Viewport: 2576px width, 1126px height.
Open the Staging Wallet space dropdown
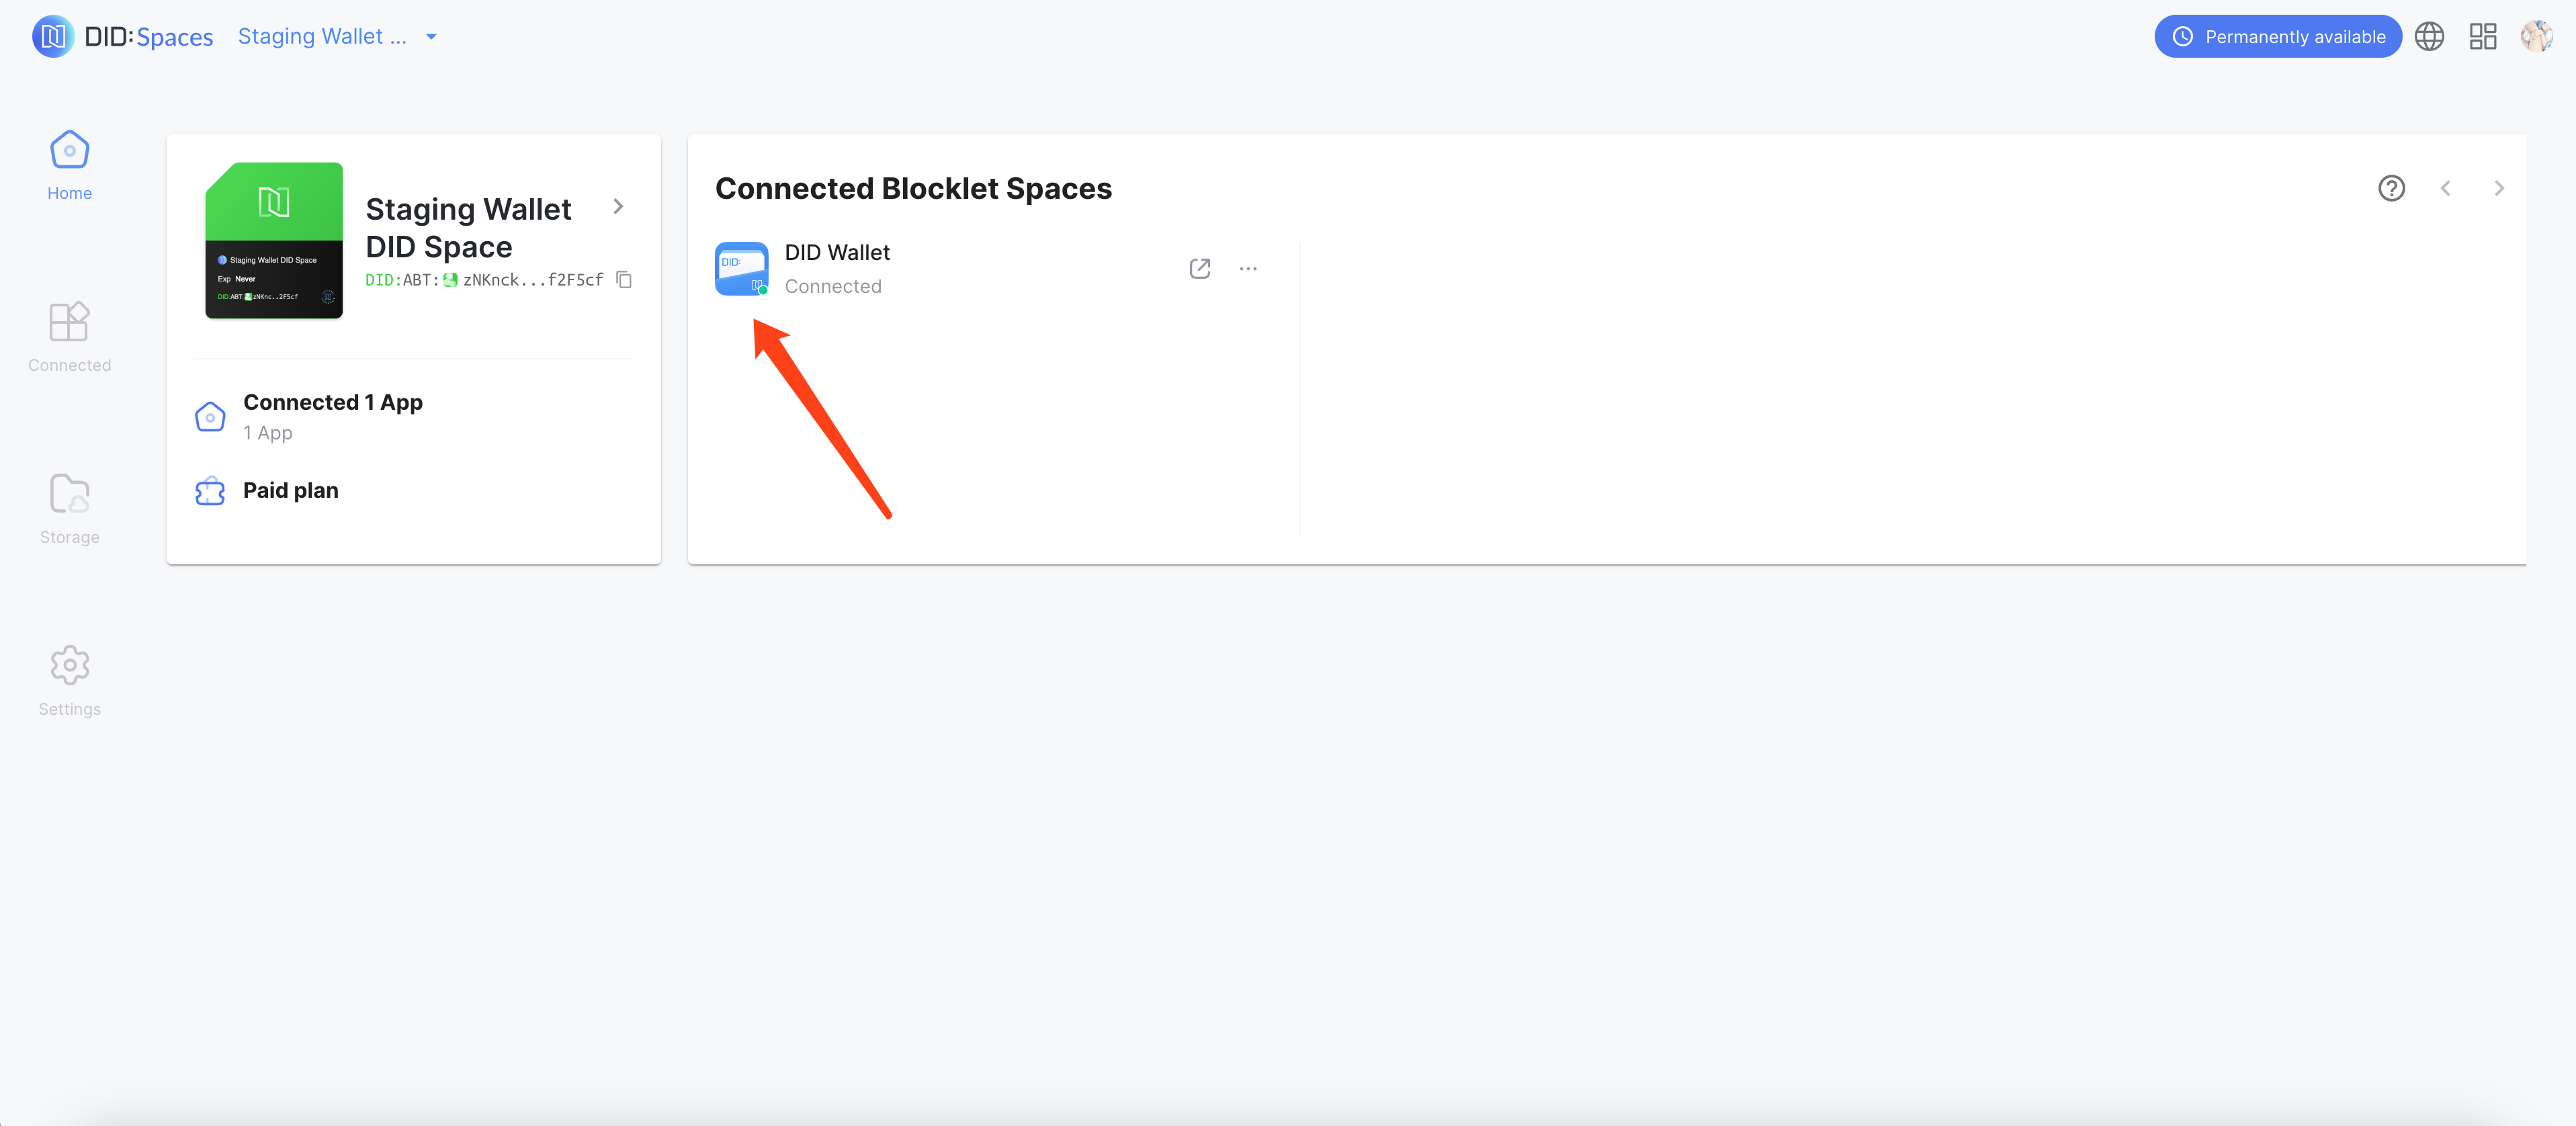[x=337, y=37]
